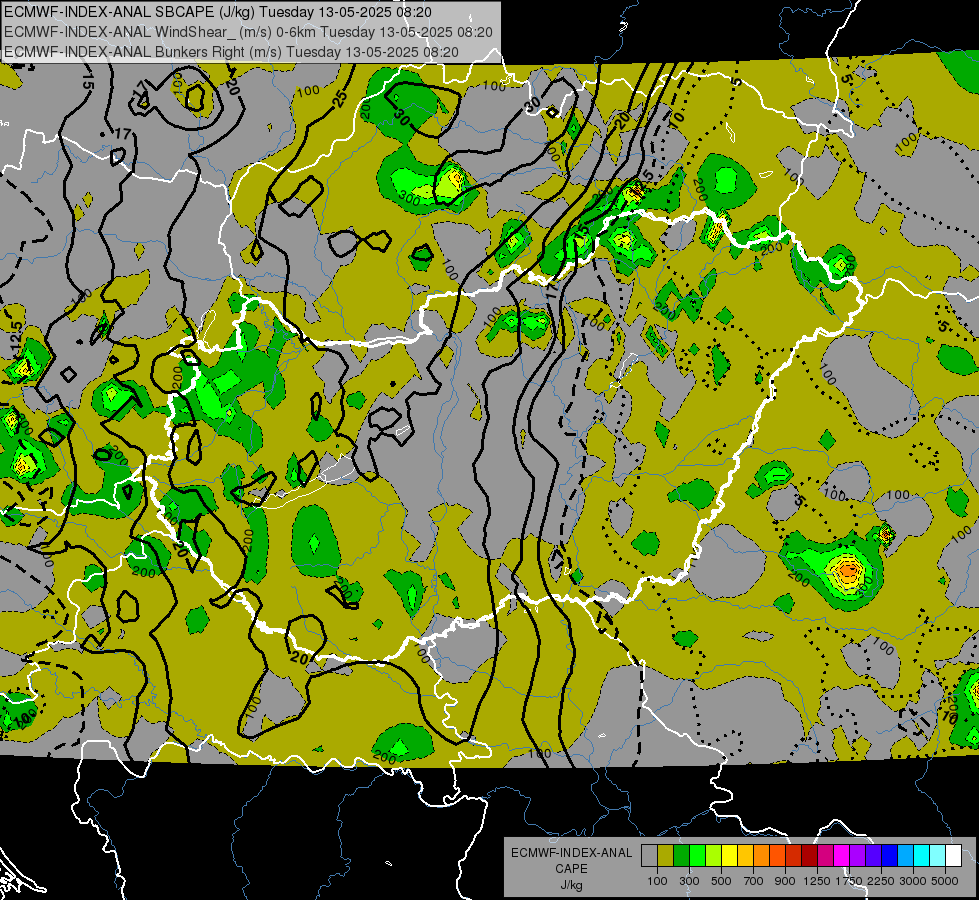The width and height of the screenshot is (979, 900).
Task: Click the 700 label in the CAPE legend
Action: coord(754,881)
